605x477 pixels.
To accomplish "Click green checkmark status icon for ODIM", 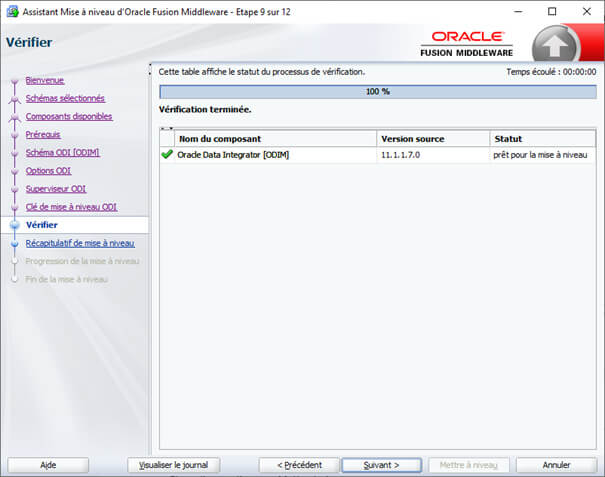I will tap(167, 155).
